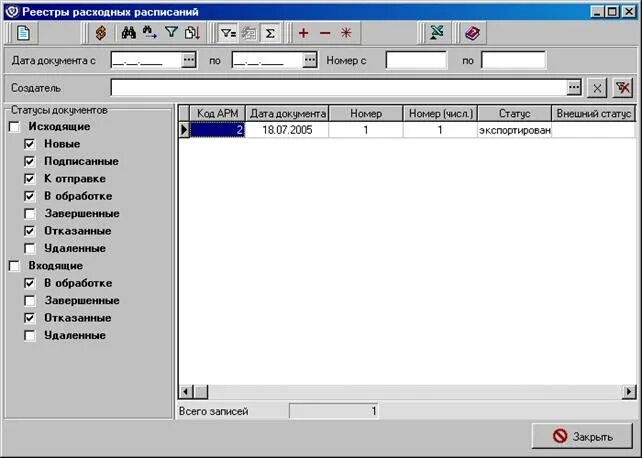Open calendar picker for the second date field
Image resolution: width=642 pixels, height=458 pixels.
(310, 60)
